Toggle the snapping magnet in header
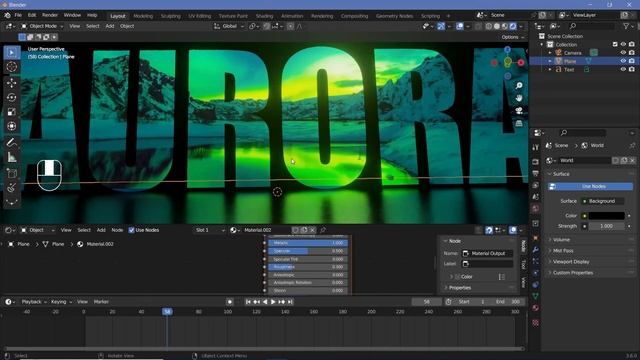Screen dimensions: 640x360 [267, 26]
